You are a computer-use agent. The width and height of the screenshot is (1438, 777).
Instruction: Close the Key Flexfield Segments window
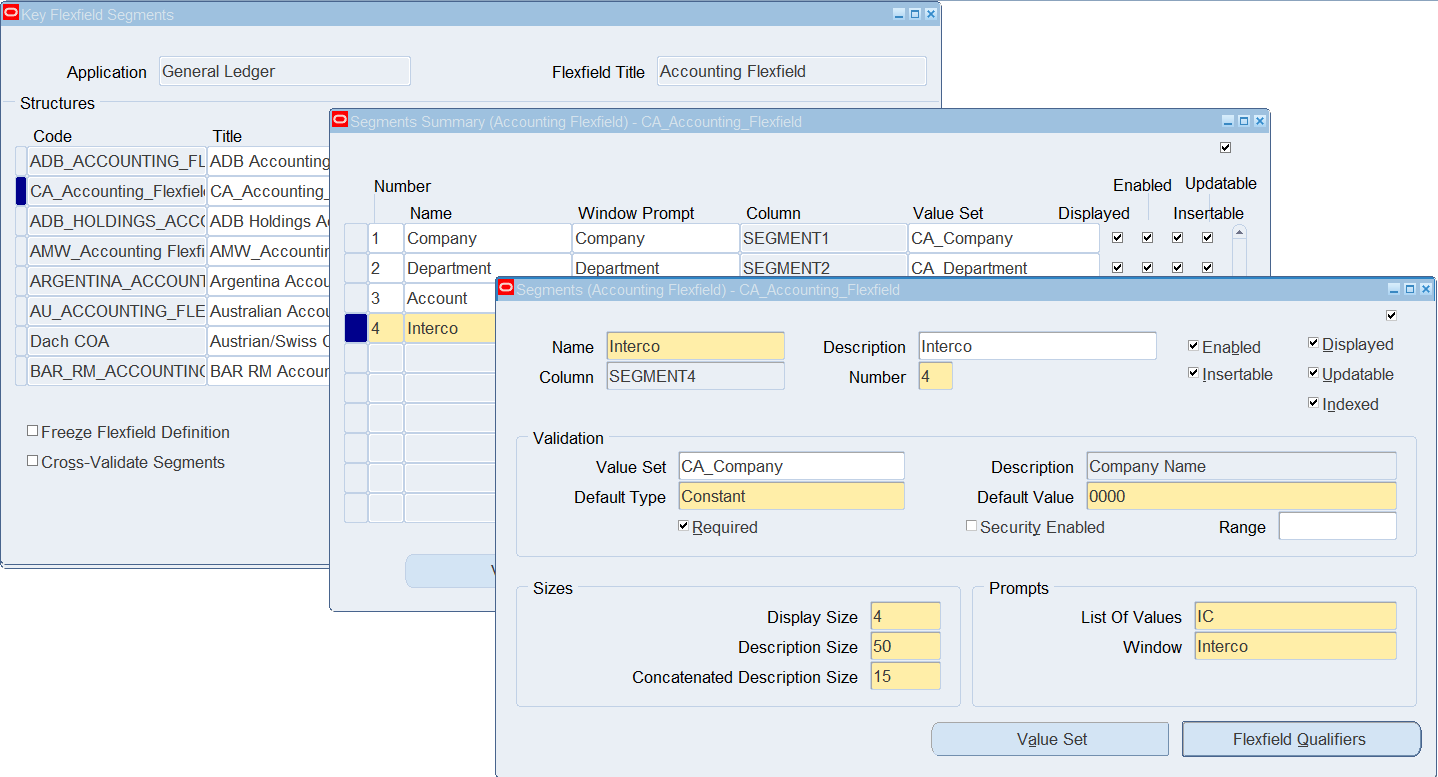(x=931, y=15)
